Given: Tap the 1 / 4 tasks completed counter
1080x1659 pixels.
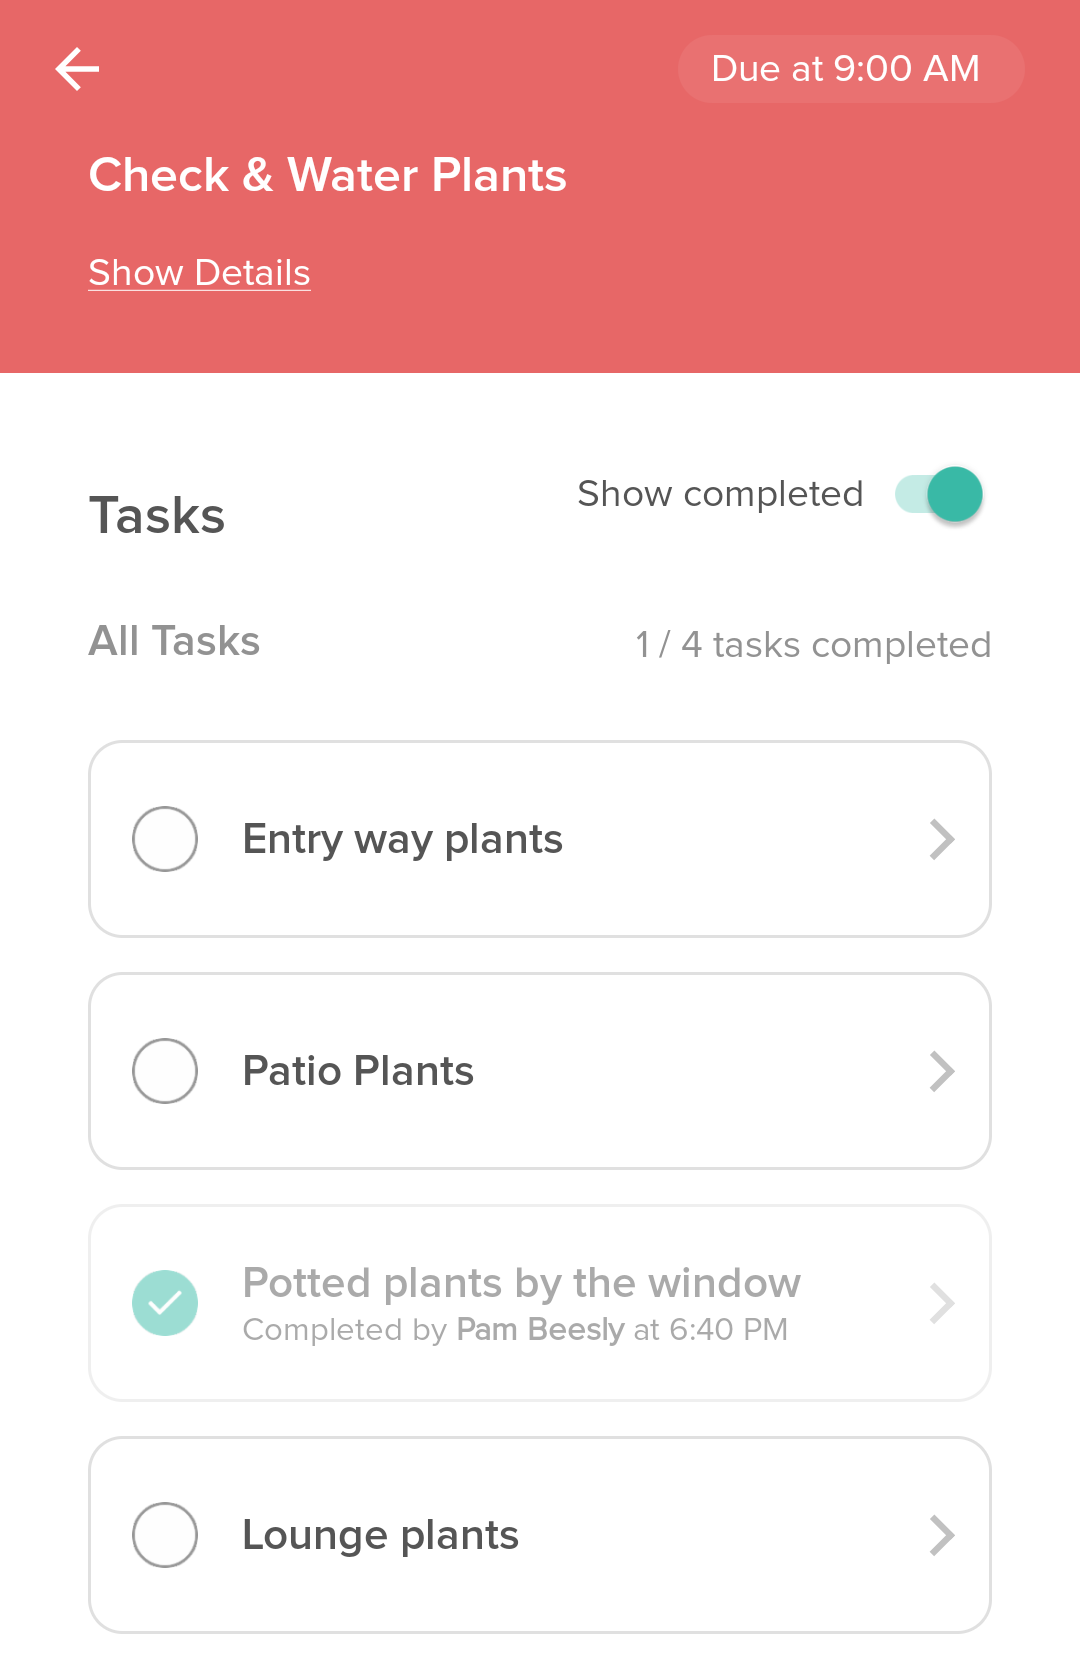Looking at the screenshot, I should point(813,645).
